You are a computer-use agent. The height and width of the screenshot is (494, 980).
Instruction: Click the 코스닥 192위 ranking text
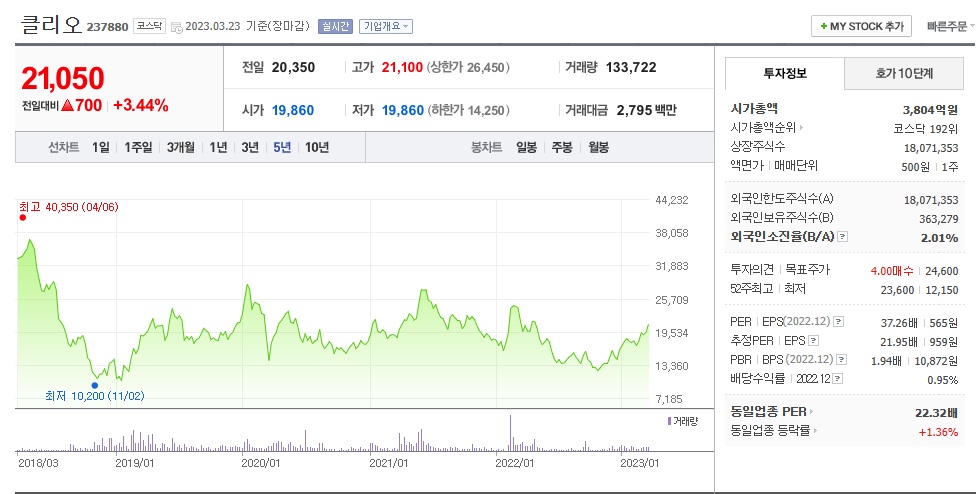point(926,129)
